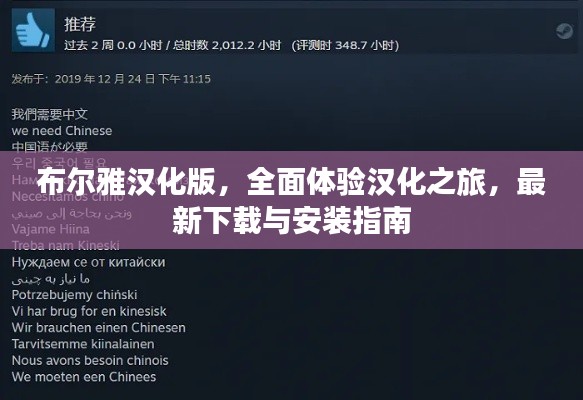Click the line Nous avons besoin chinois
This screenshot has height=400, width=583.
[90, 360]
